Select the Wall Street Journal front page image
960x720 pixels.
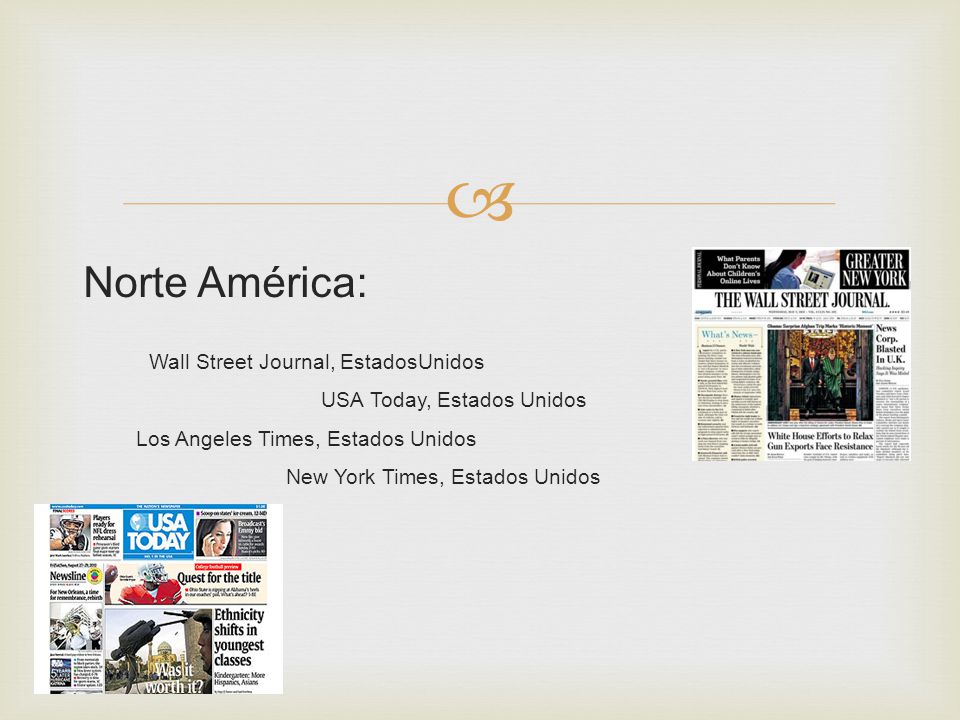coord(801,354)
